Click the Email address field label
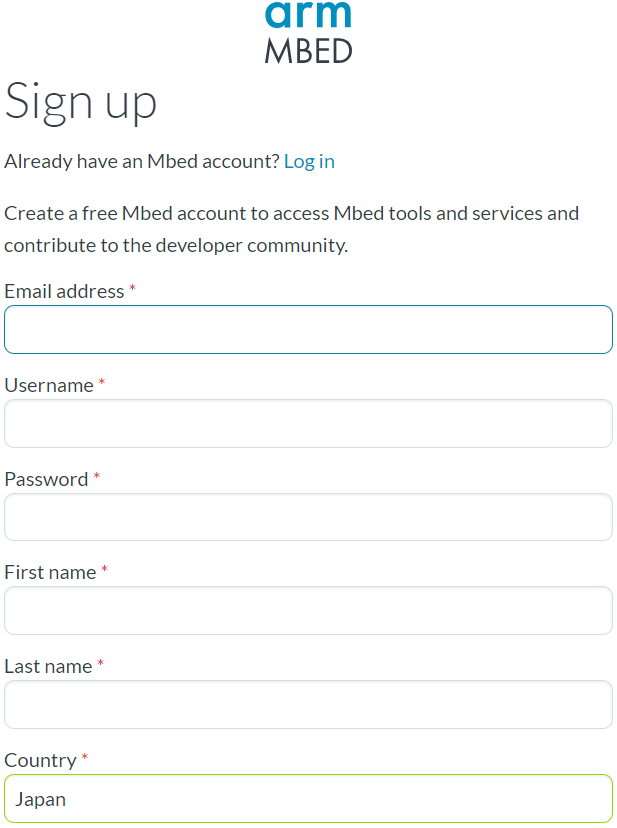The height and width of the screenshot is (828, 617). 64,291
